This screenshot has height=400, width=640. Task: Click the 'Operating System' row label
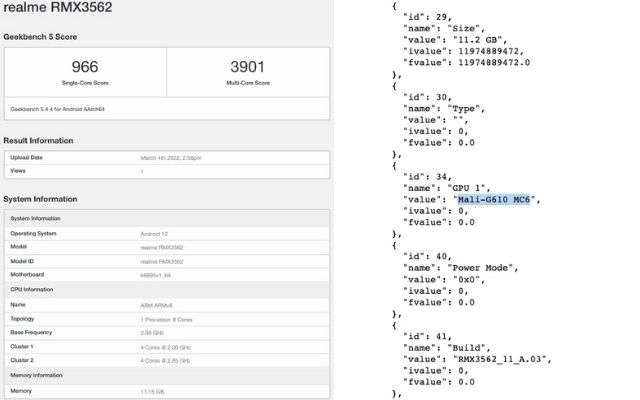(x=33, y=233)
